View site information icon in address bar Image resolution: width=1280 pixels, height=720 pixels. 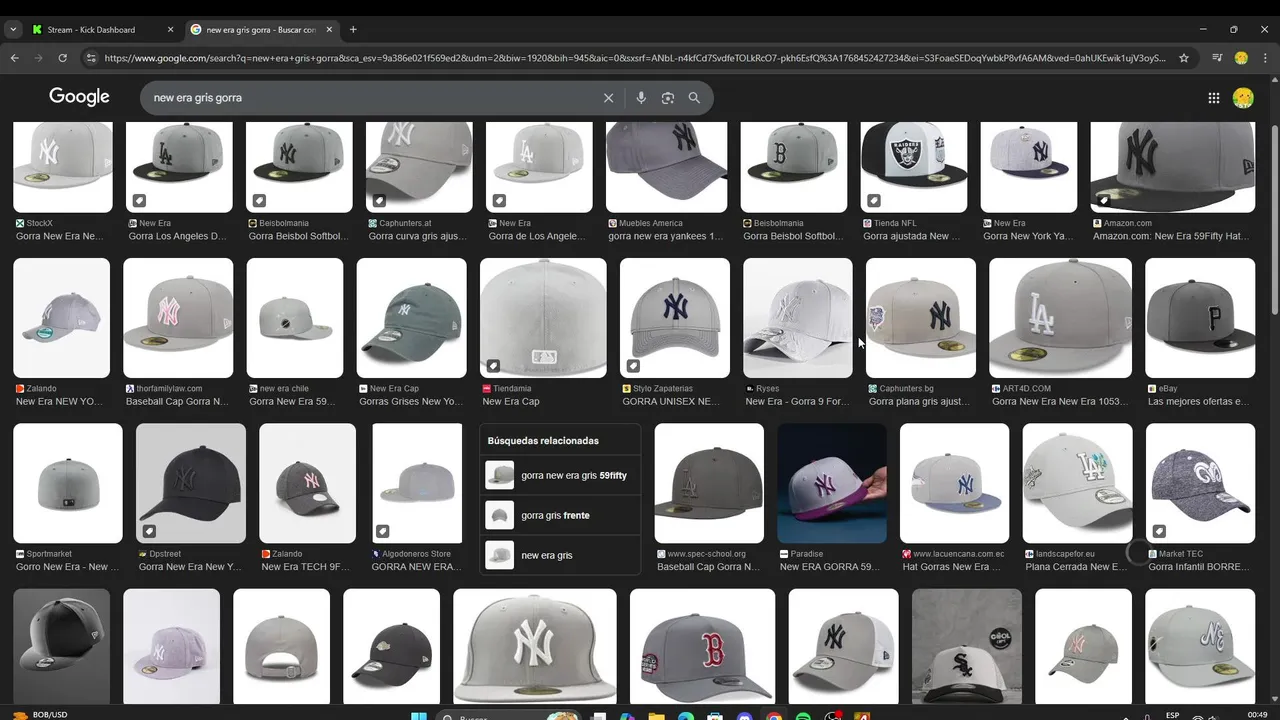(91, 58)
